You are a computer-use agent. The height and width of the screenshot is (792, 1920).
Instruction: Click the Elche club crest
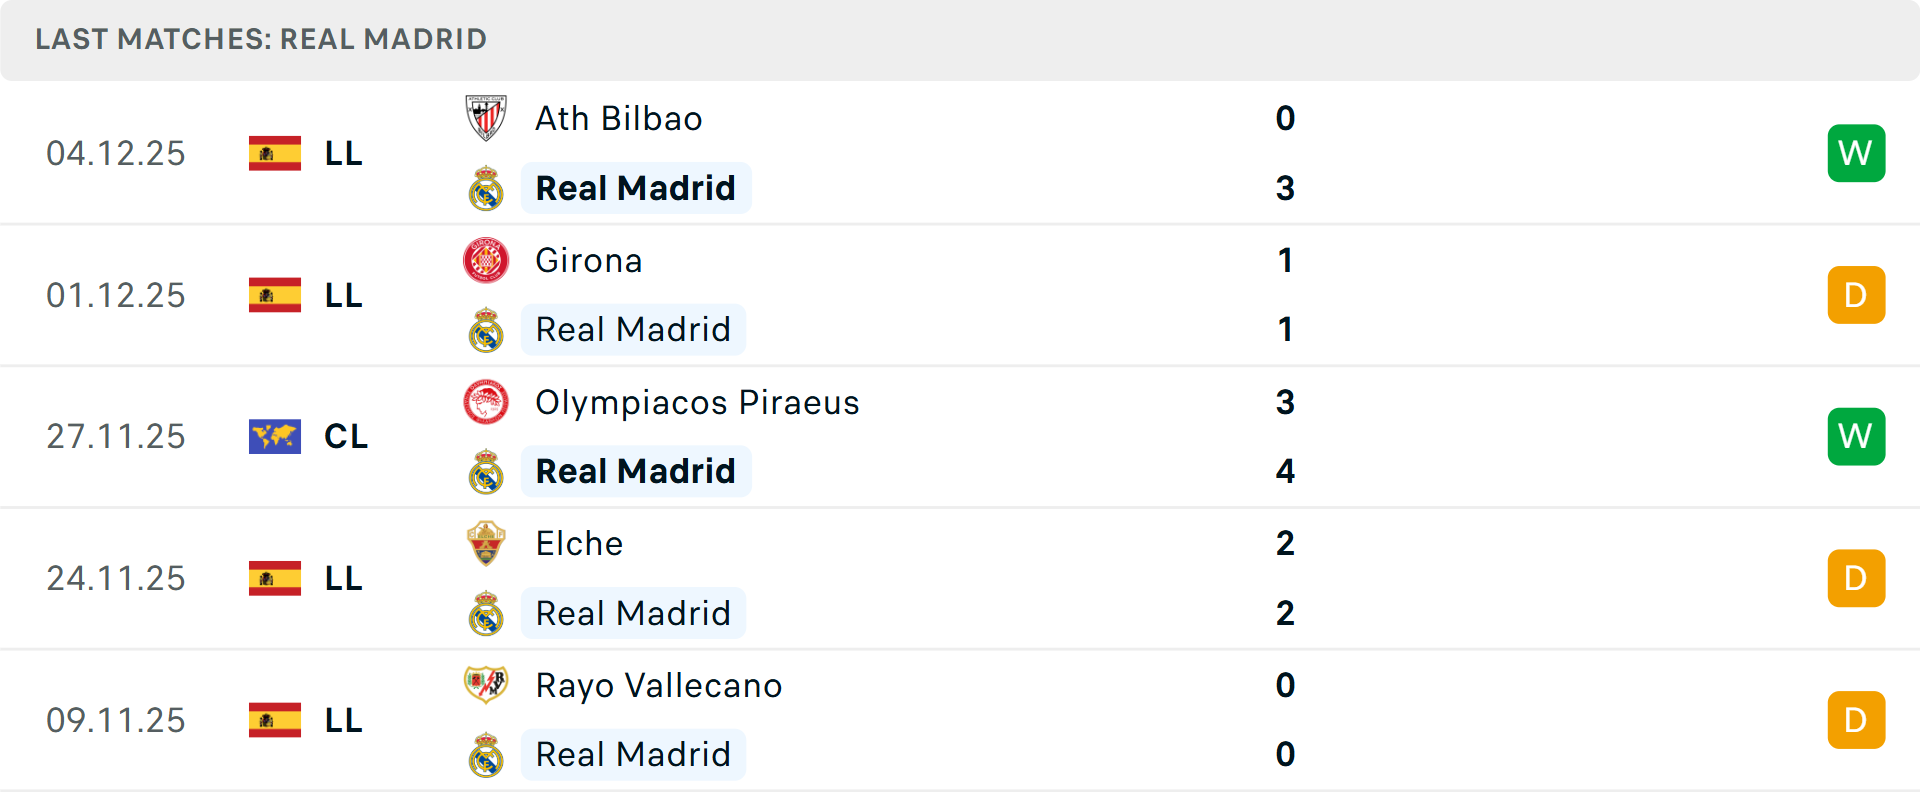pos(486,543)
